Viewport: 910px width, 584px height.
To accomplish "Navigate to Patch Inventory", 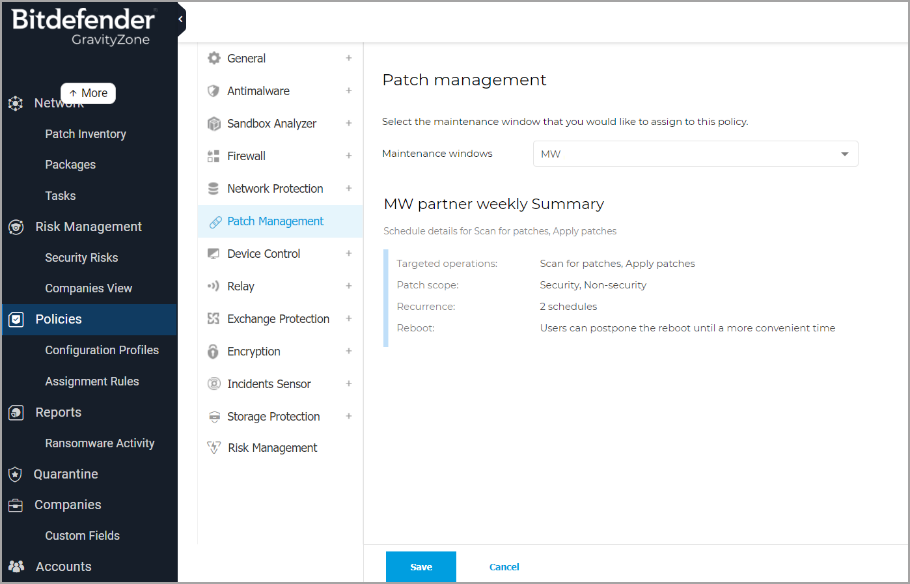I will pyautogui.click(x=85, y=133).
